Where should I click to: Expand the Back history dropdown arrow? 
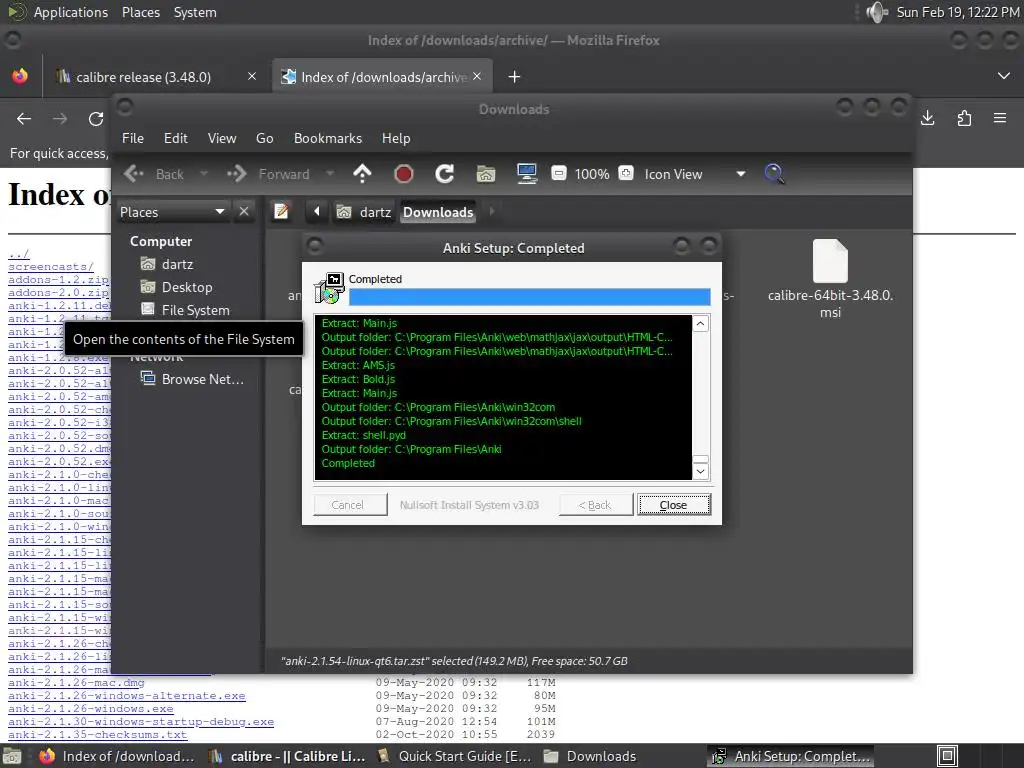point(204,174)
